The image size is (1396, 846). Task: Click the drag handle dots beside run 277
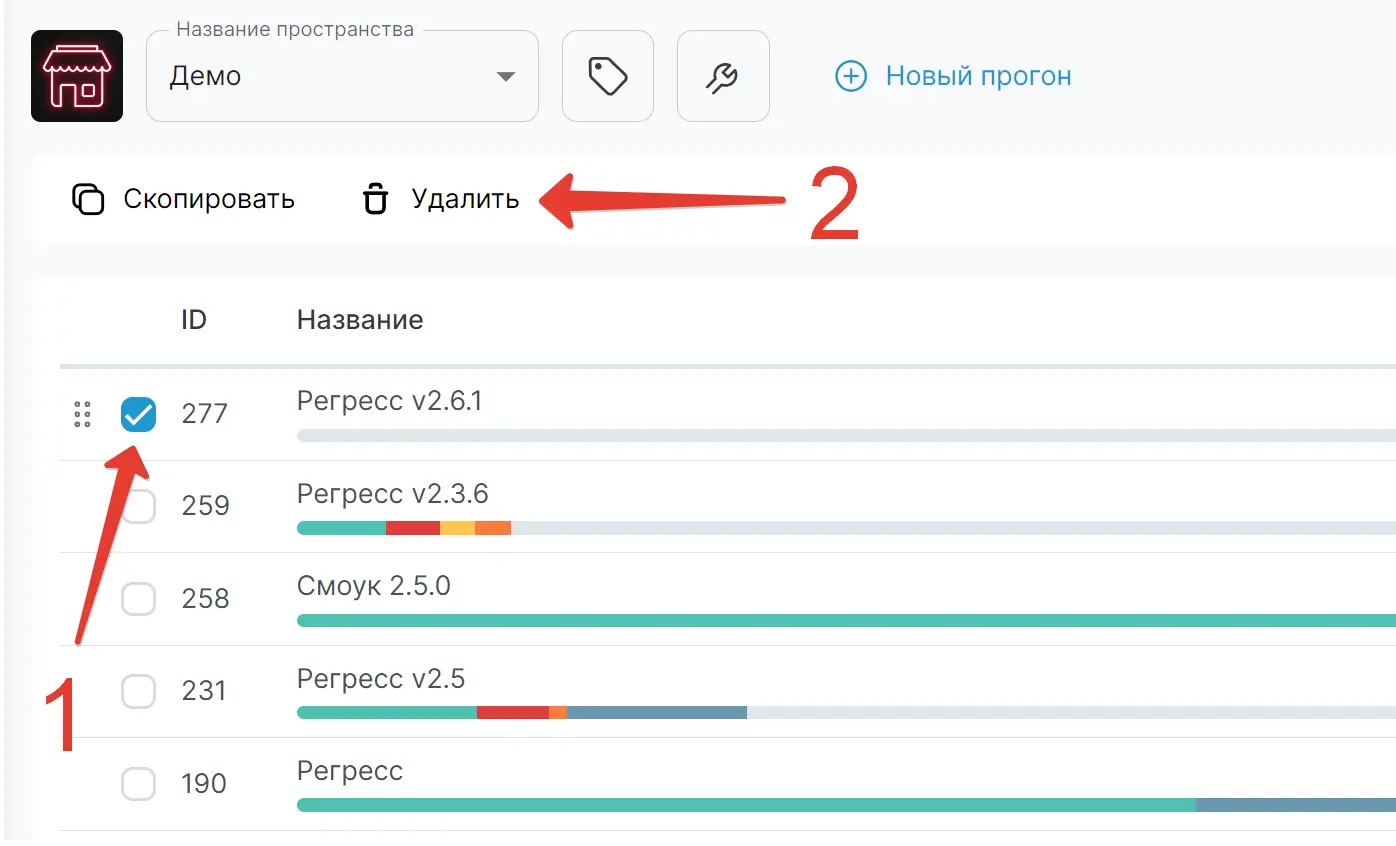click(82, 414)
